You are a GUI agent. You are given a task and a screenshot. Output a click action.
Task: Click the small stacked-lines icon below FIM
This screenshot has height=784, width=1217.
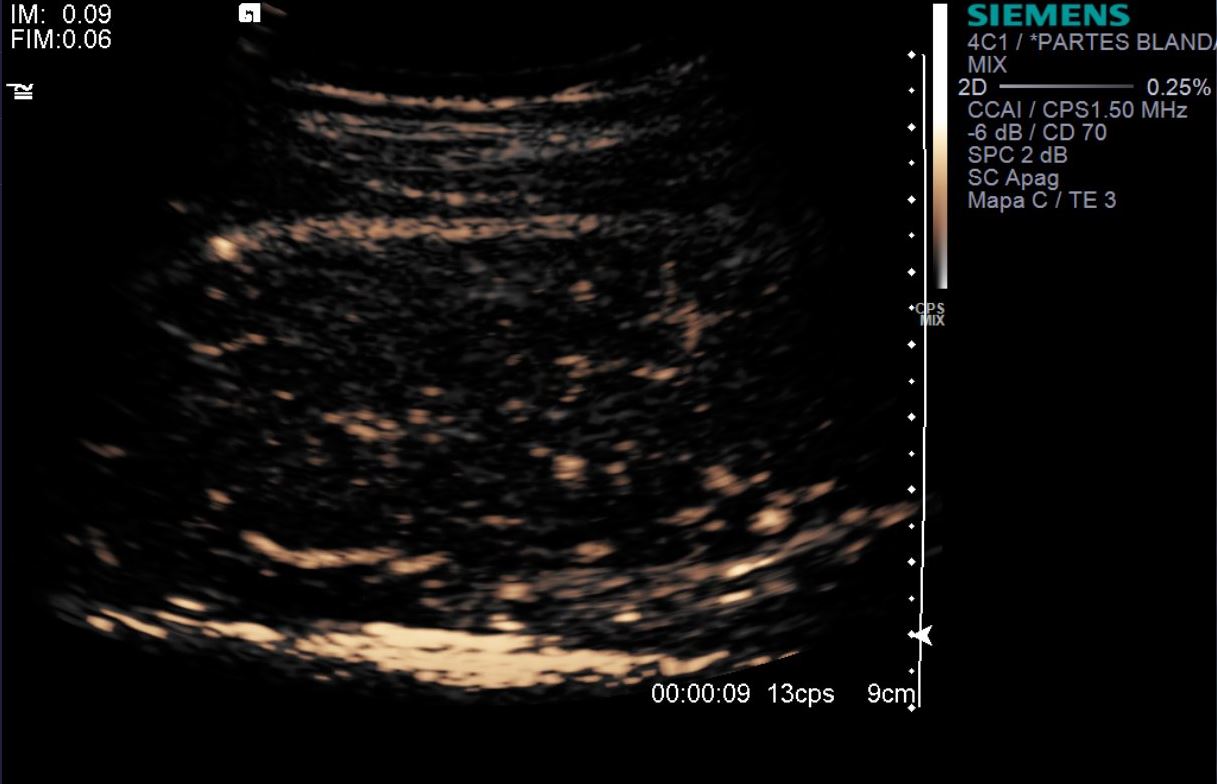20,91
